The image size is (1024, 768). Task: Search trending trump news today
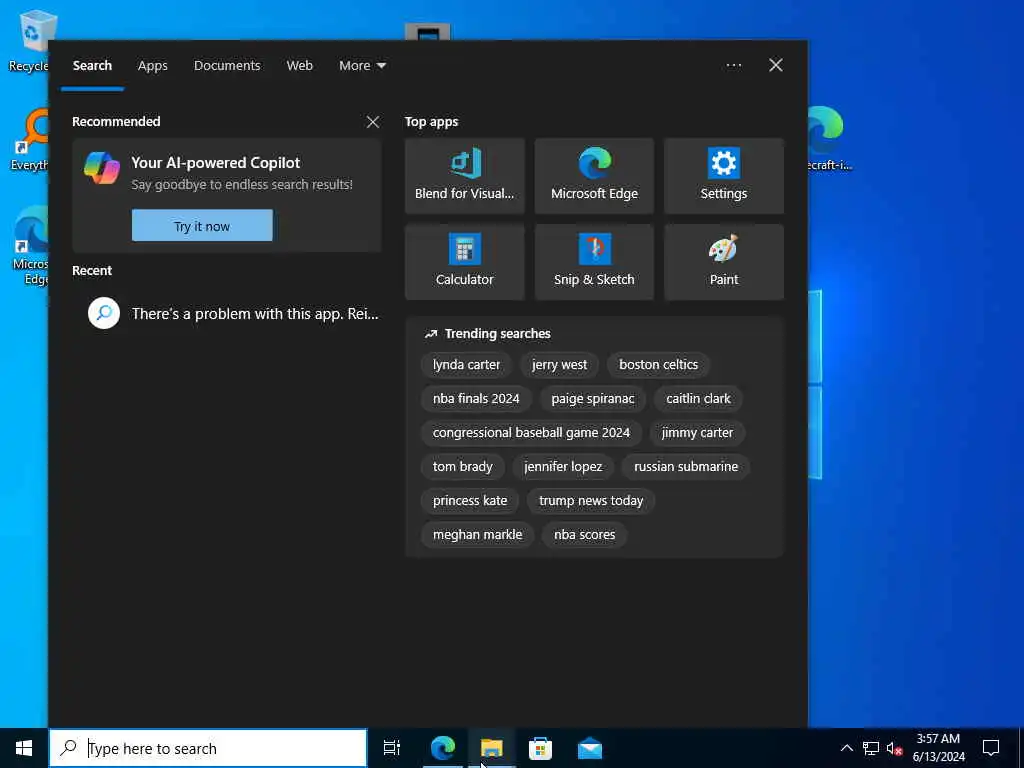pyautogui.click(x=591, y=500)
